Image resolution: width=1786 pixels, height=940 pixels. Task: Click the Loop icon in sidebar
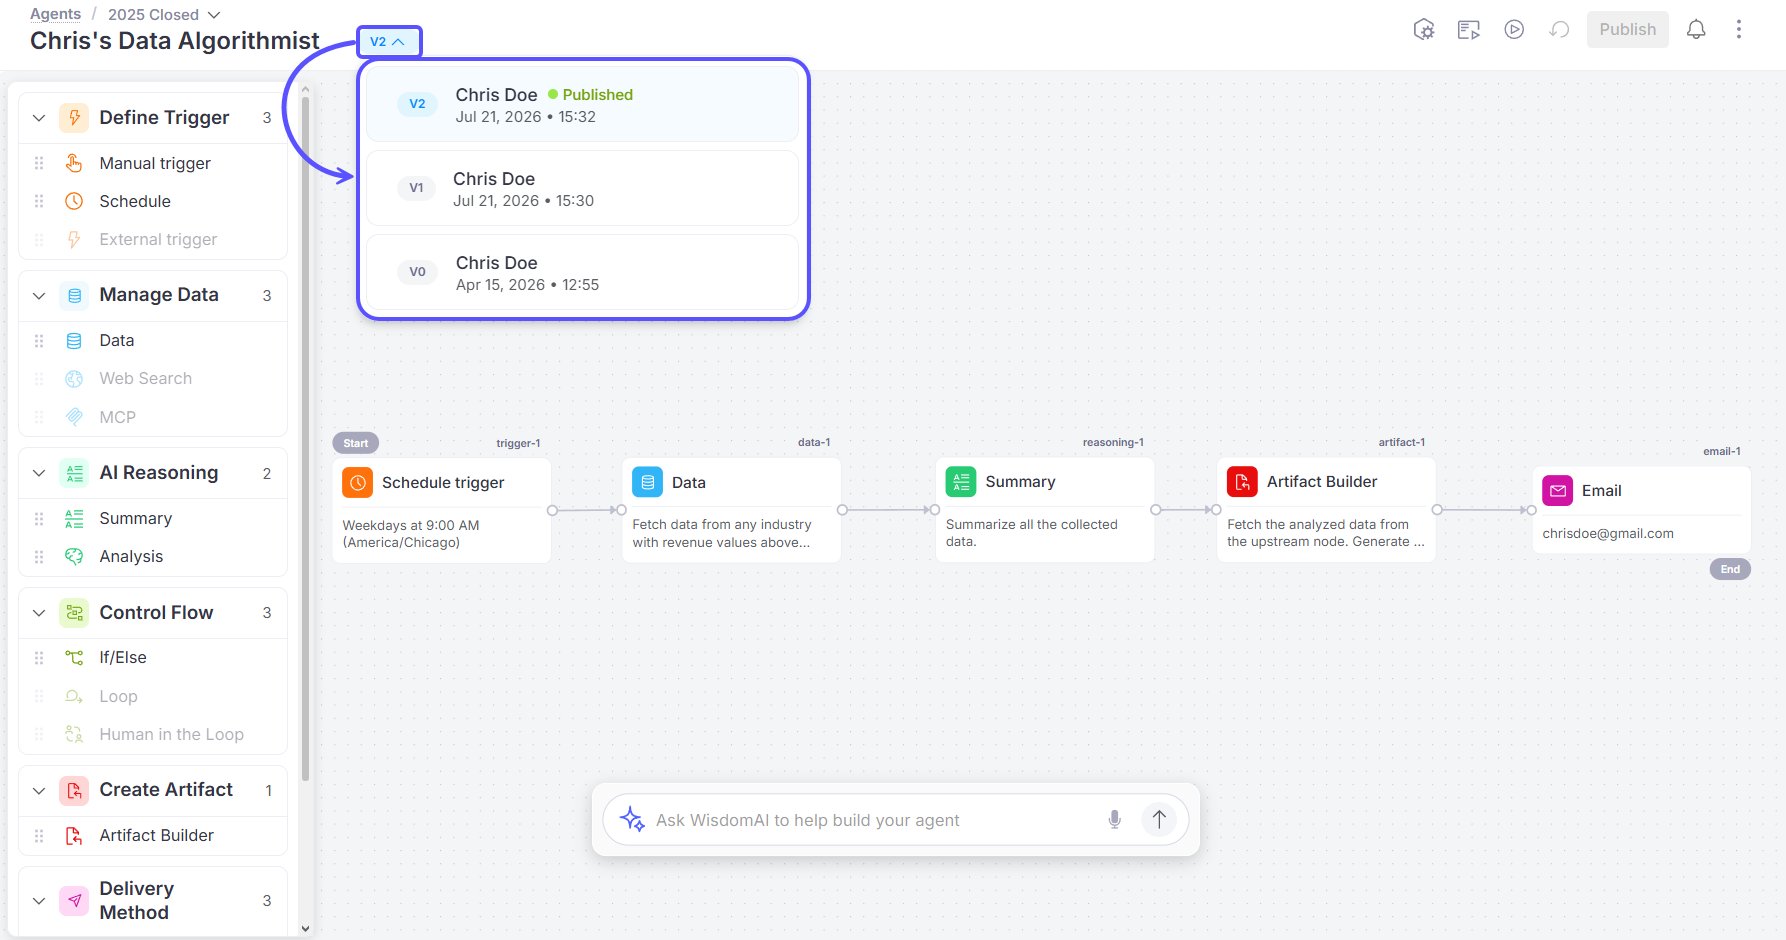pos(74,696)
